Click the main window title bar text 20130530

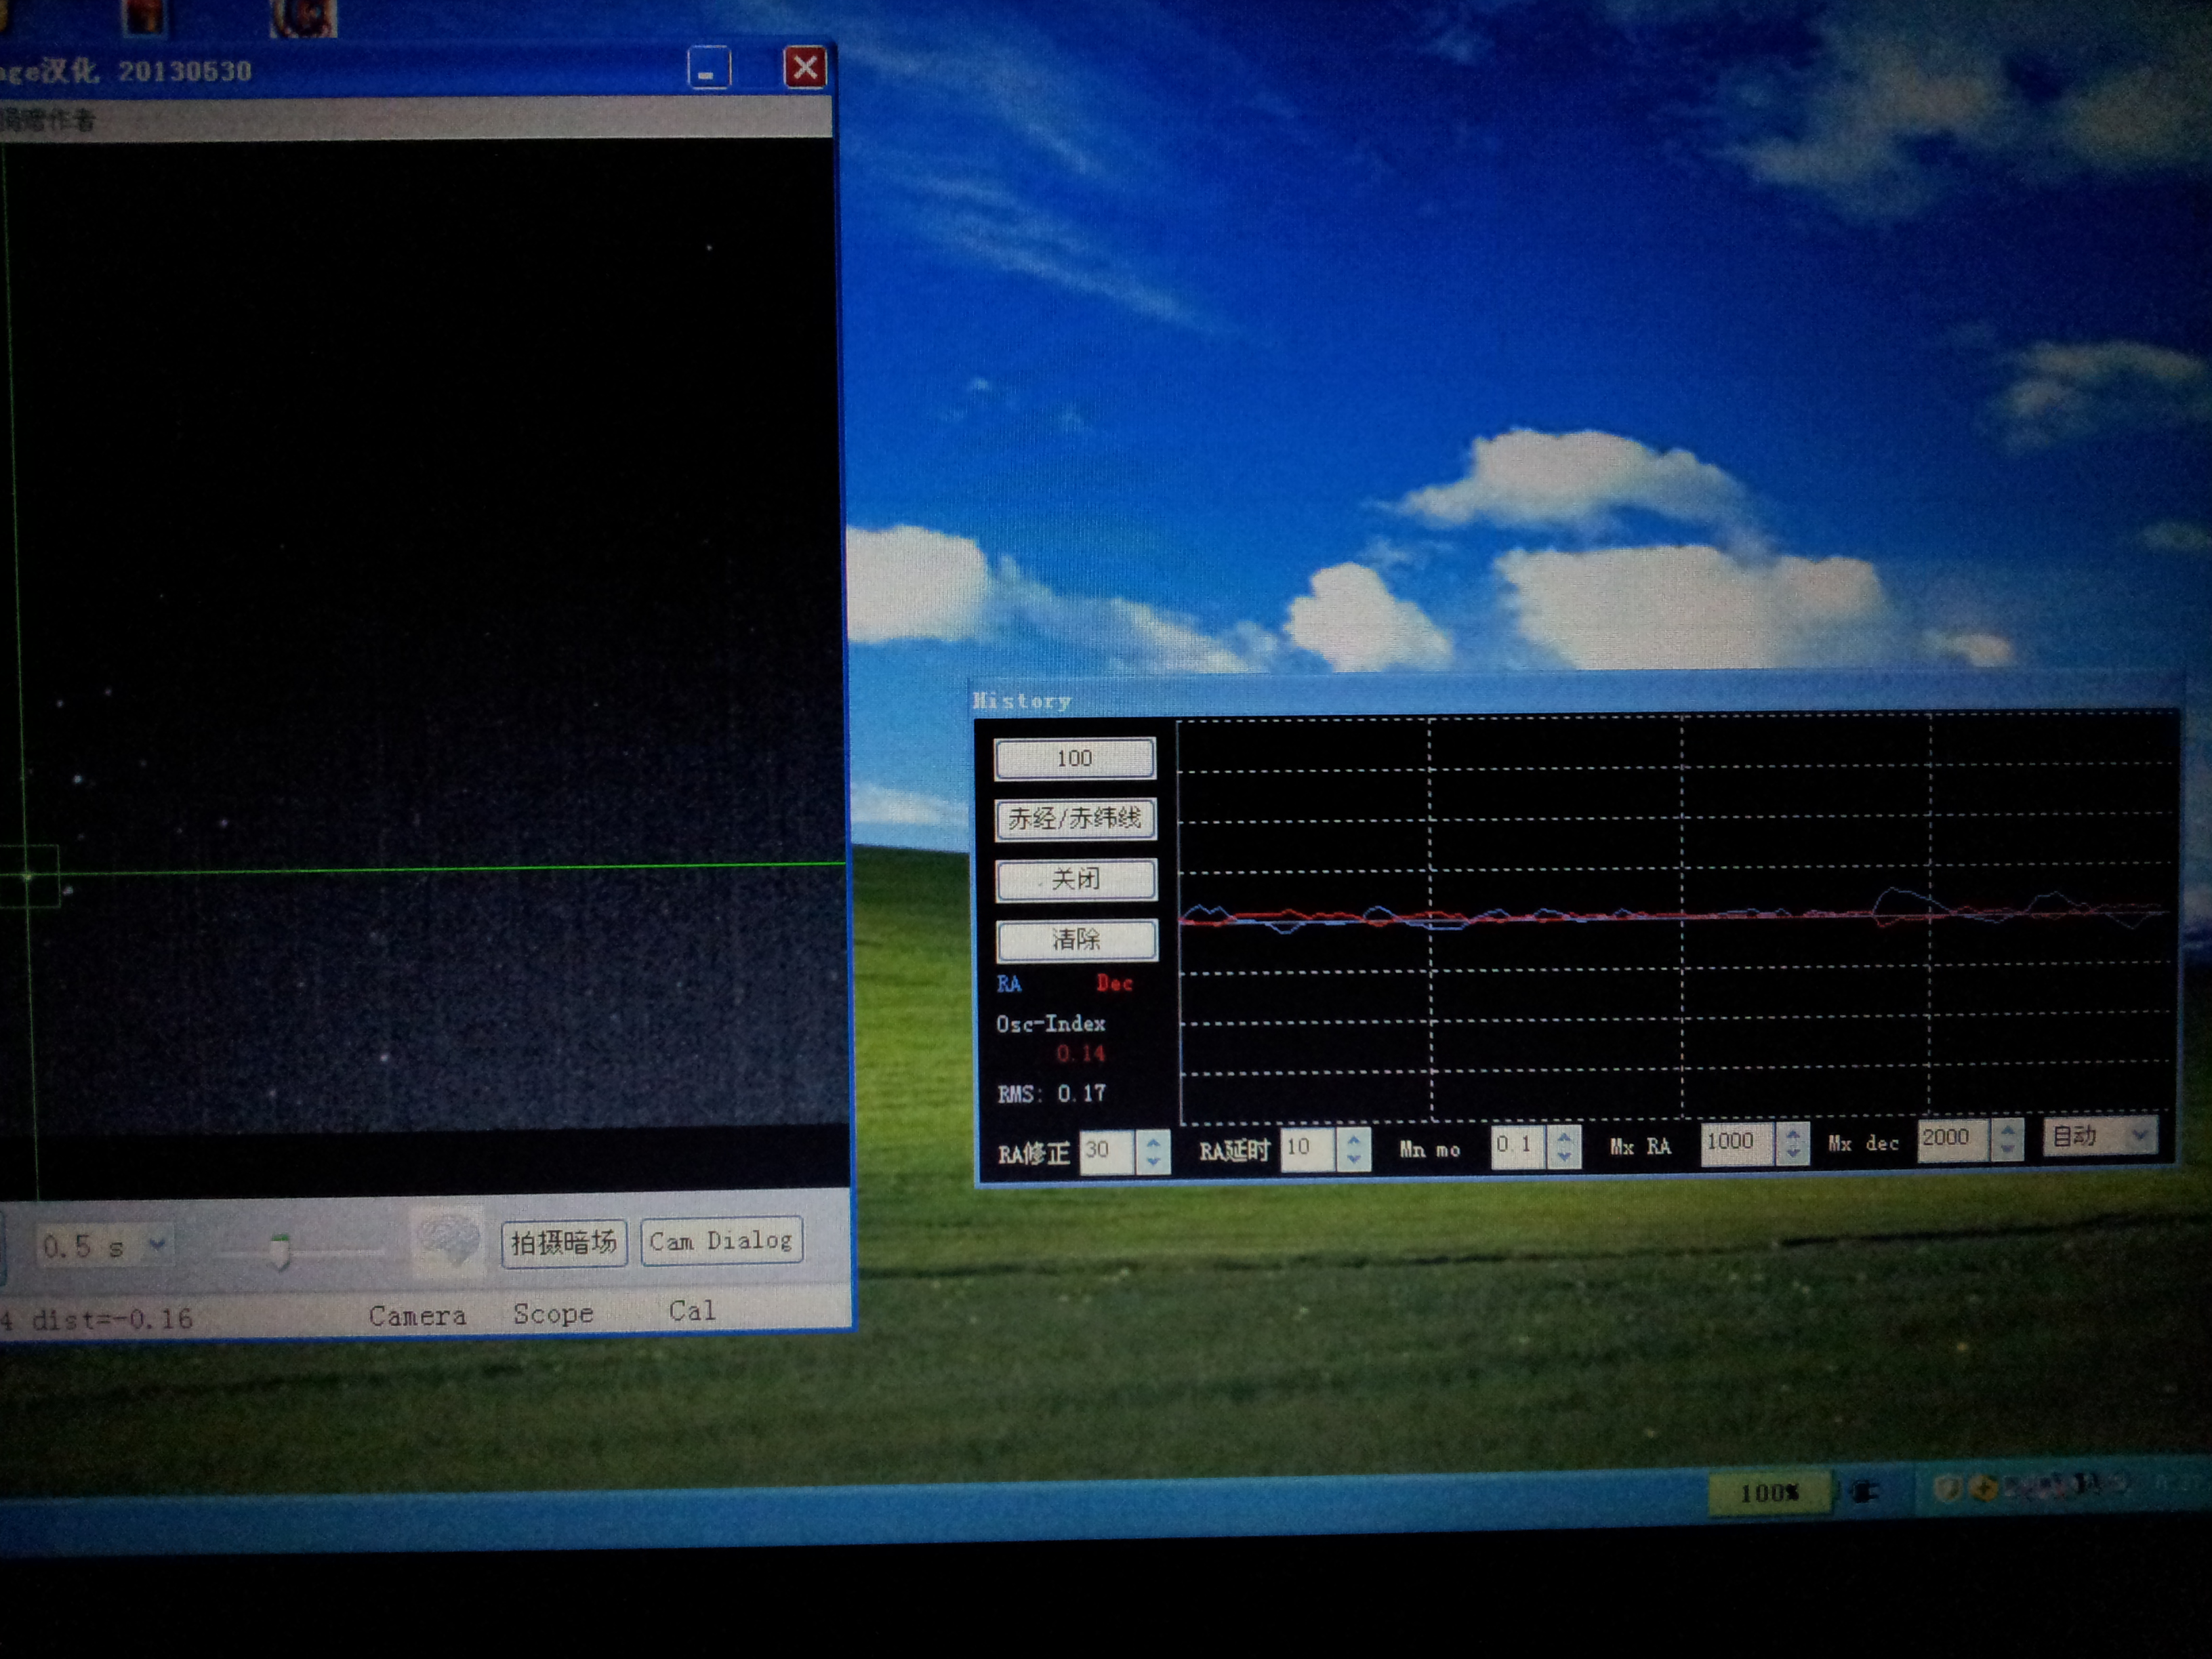(185, 71)
